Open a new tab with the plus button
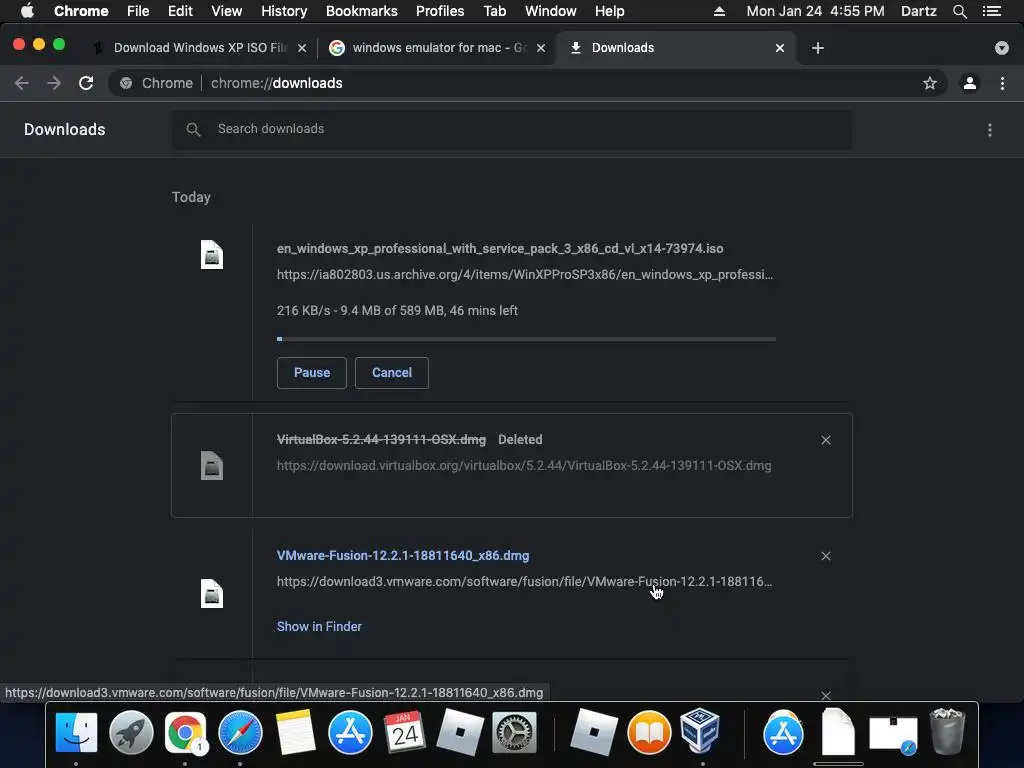Image resolution: width=1024 pixels, height=768 pixels. tap(818, 48)
